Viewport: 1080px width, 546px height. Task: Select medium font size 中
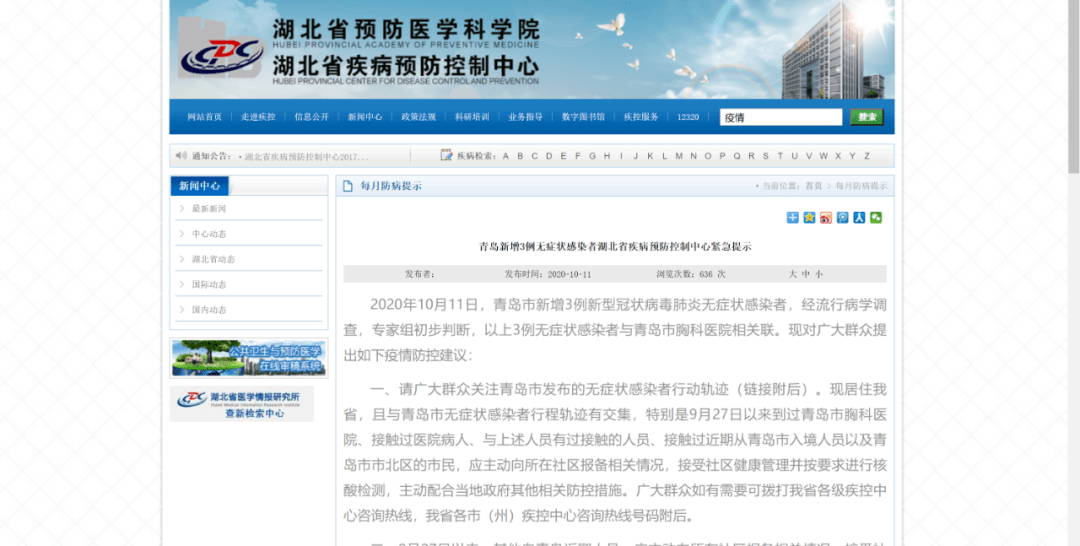(806, 274)
